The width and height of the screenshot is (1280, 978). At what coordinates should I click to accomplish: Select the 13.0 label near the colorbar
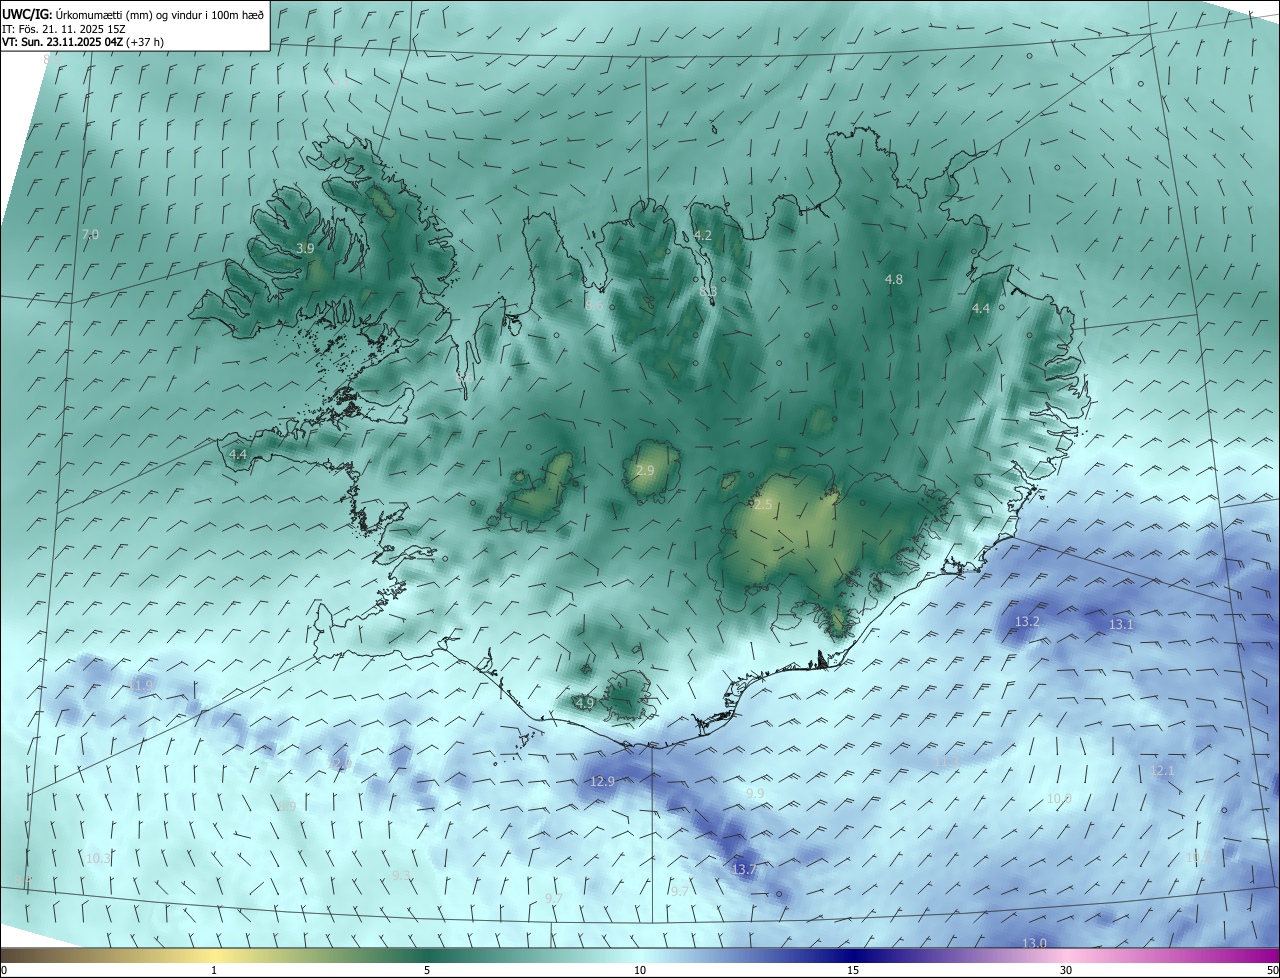pyautogui.click(x=1034, y=943)
